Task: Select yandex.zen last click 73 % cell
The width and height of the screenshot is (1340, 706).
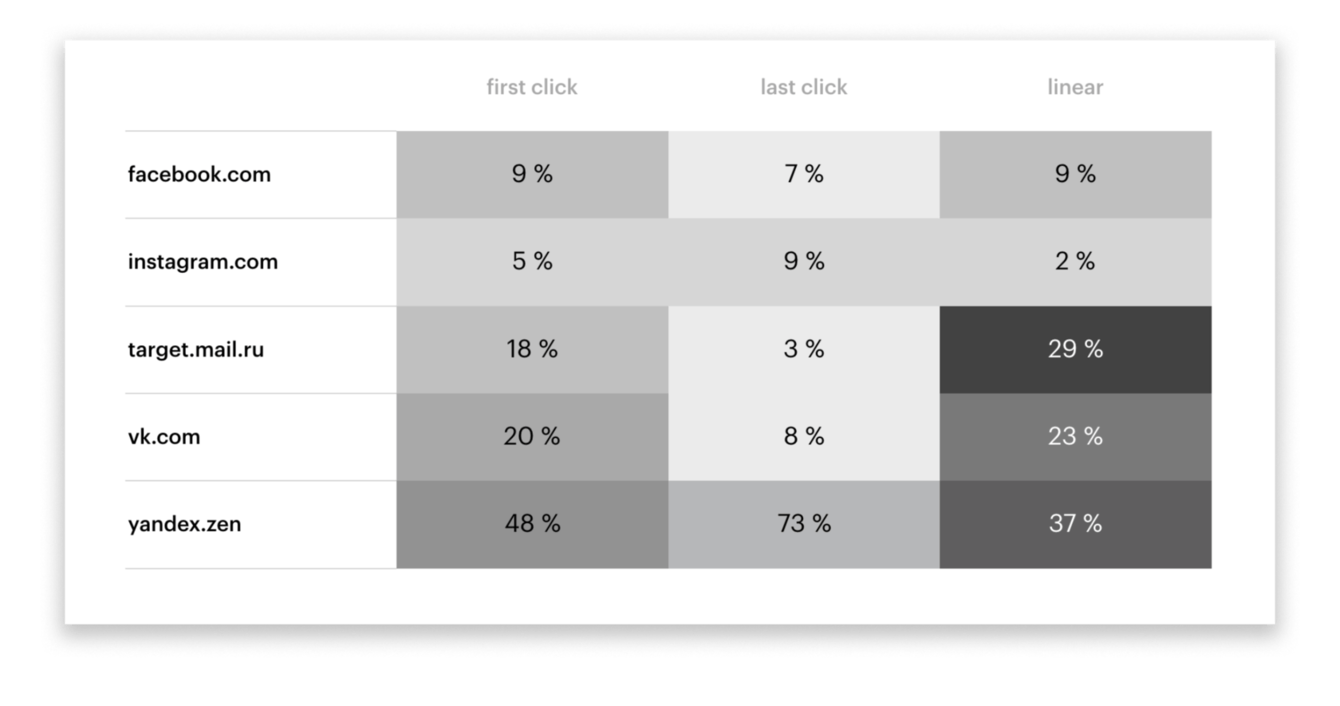Action: point(804,524)
